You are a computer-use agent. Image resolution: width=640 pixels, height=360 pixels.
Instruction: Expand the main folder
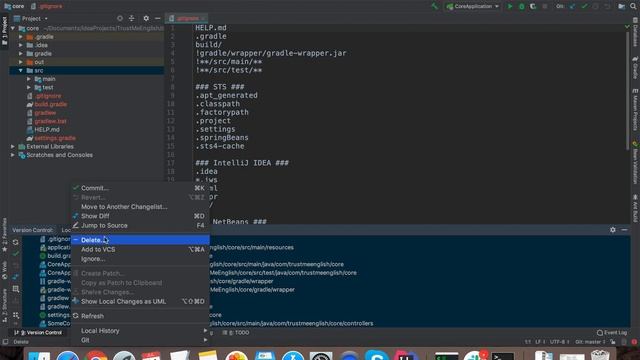29,79
